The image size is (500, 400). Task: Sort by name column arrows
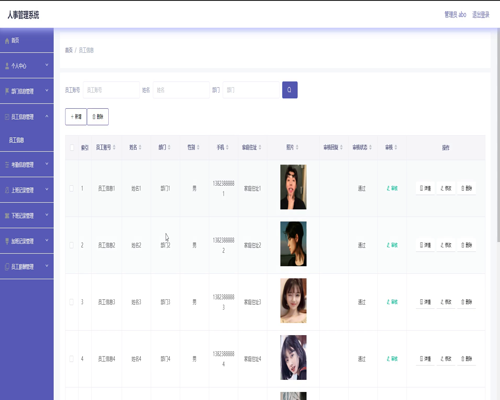[140, 147]
